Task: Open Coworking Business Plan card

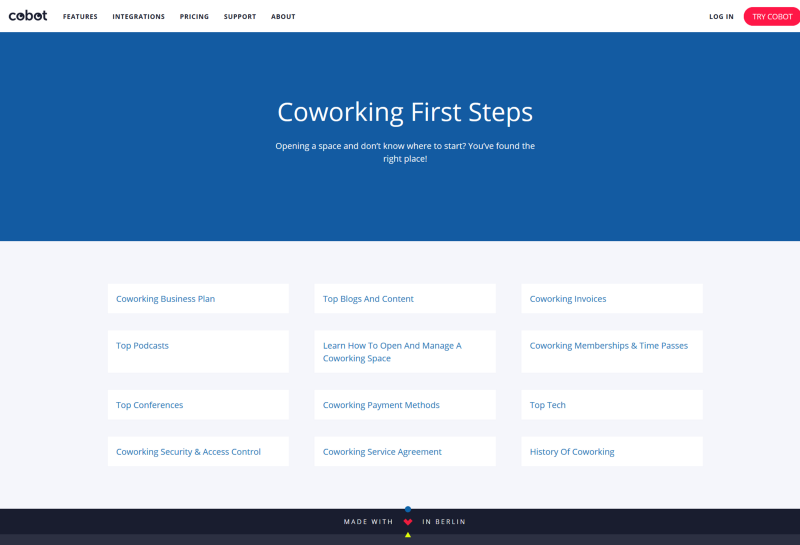Action: (198, 299)
